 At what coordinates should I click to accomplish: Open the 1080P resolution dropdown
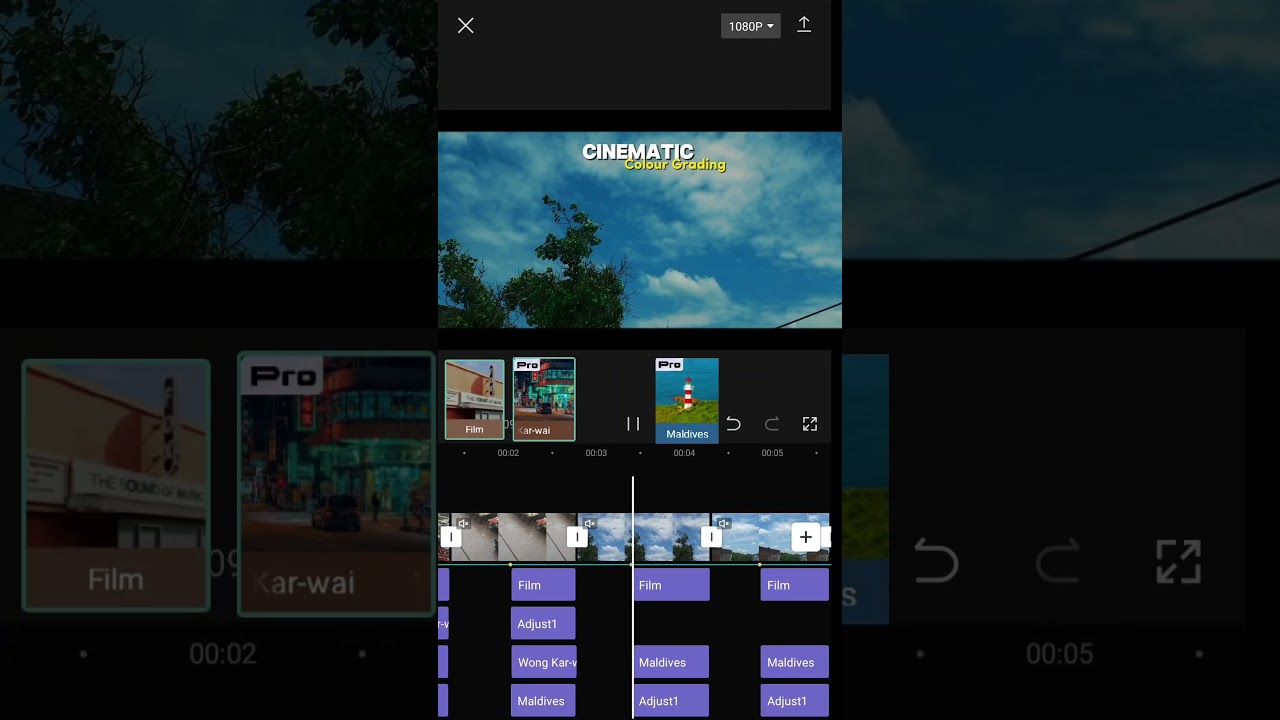click(x=750, y=26)
